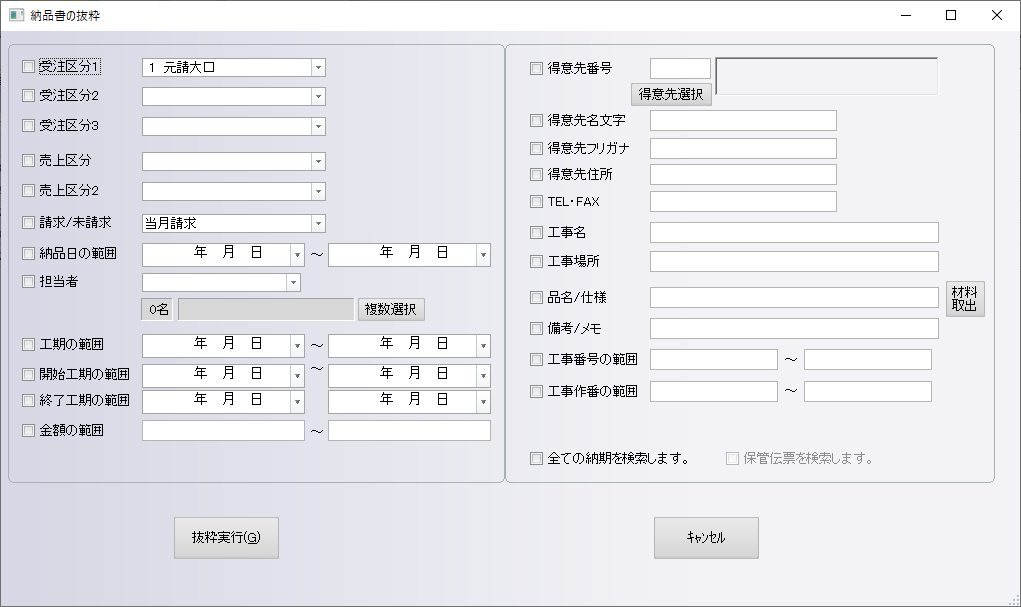Screen dimensions: 1021x607
Task: Click the キャンセル button
Action: point(706,538)
